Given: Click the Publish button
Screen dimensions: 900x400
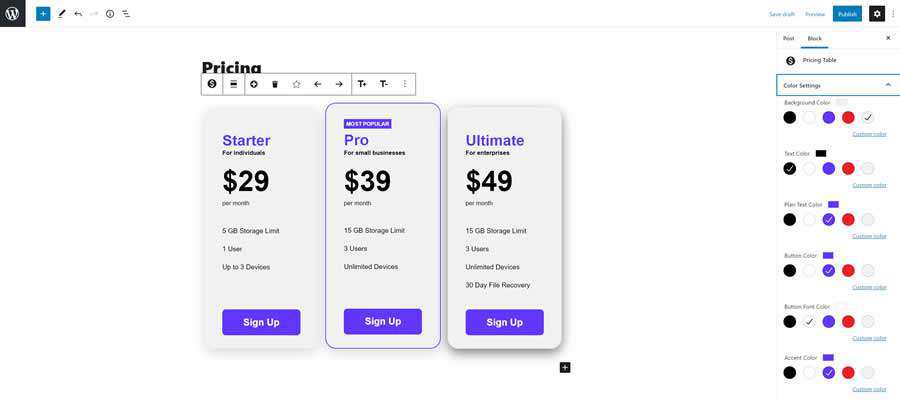Looking at the screenshot, I should point(847,14).
